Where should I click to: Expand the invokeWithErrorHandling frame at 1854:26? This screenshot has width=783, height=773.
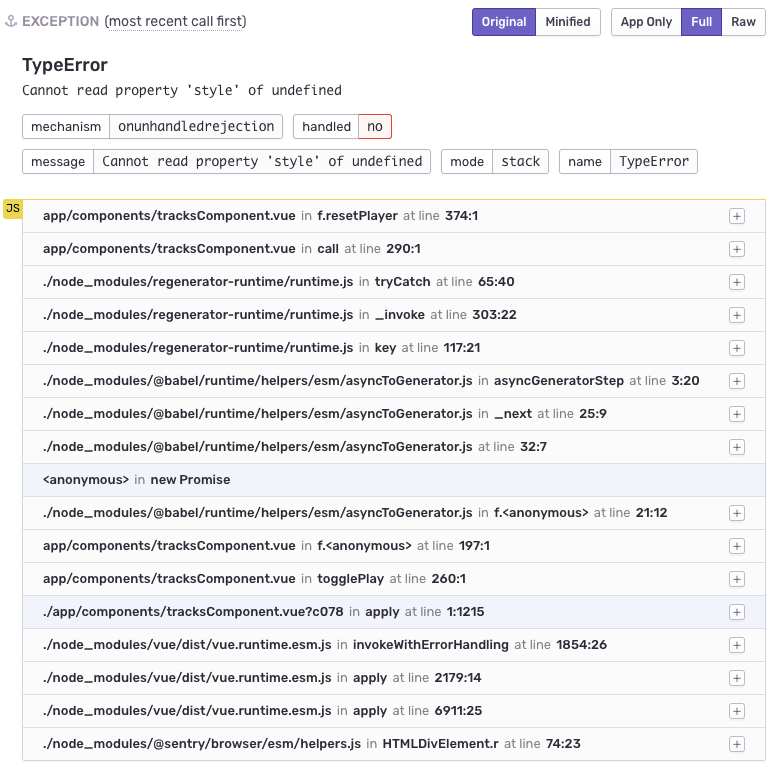737,645
